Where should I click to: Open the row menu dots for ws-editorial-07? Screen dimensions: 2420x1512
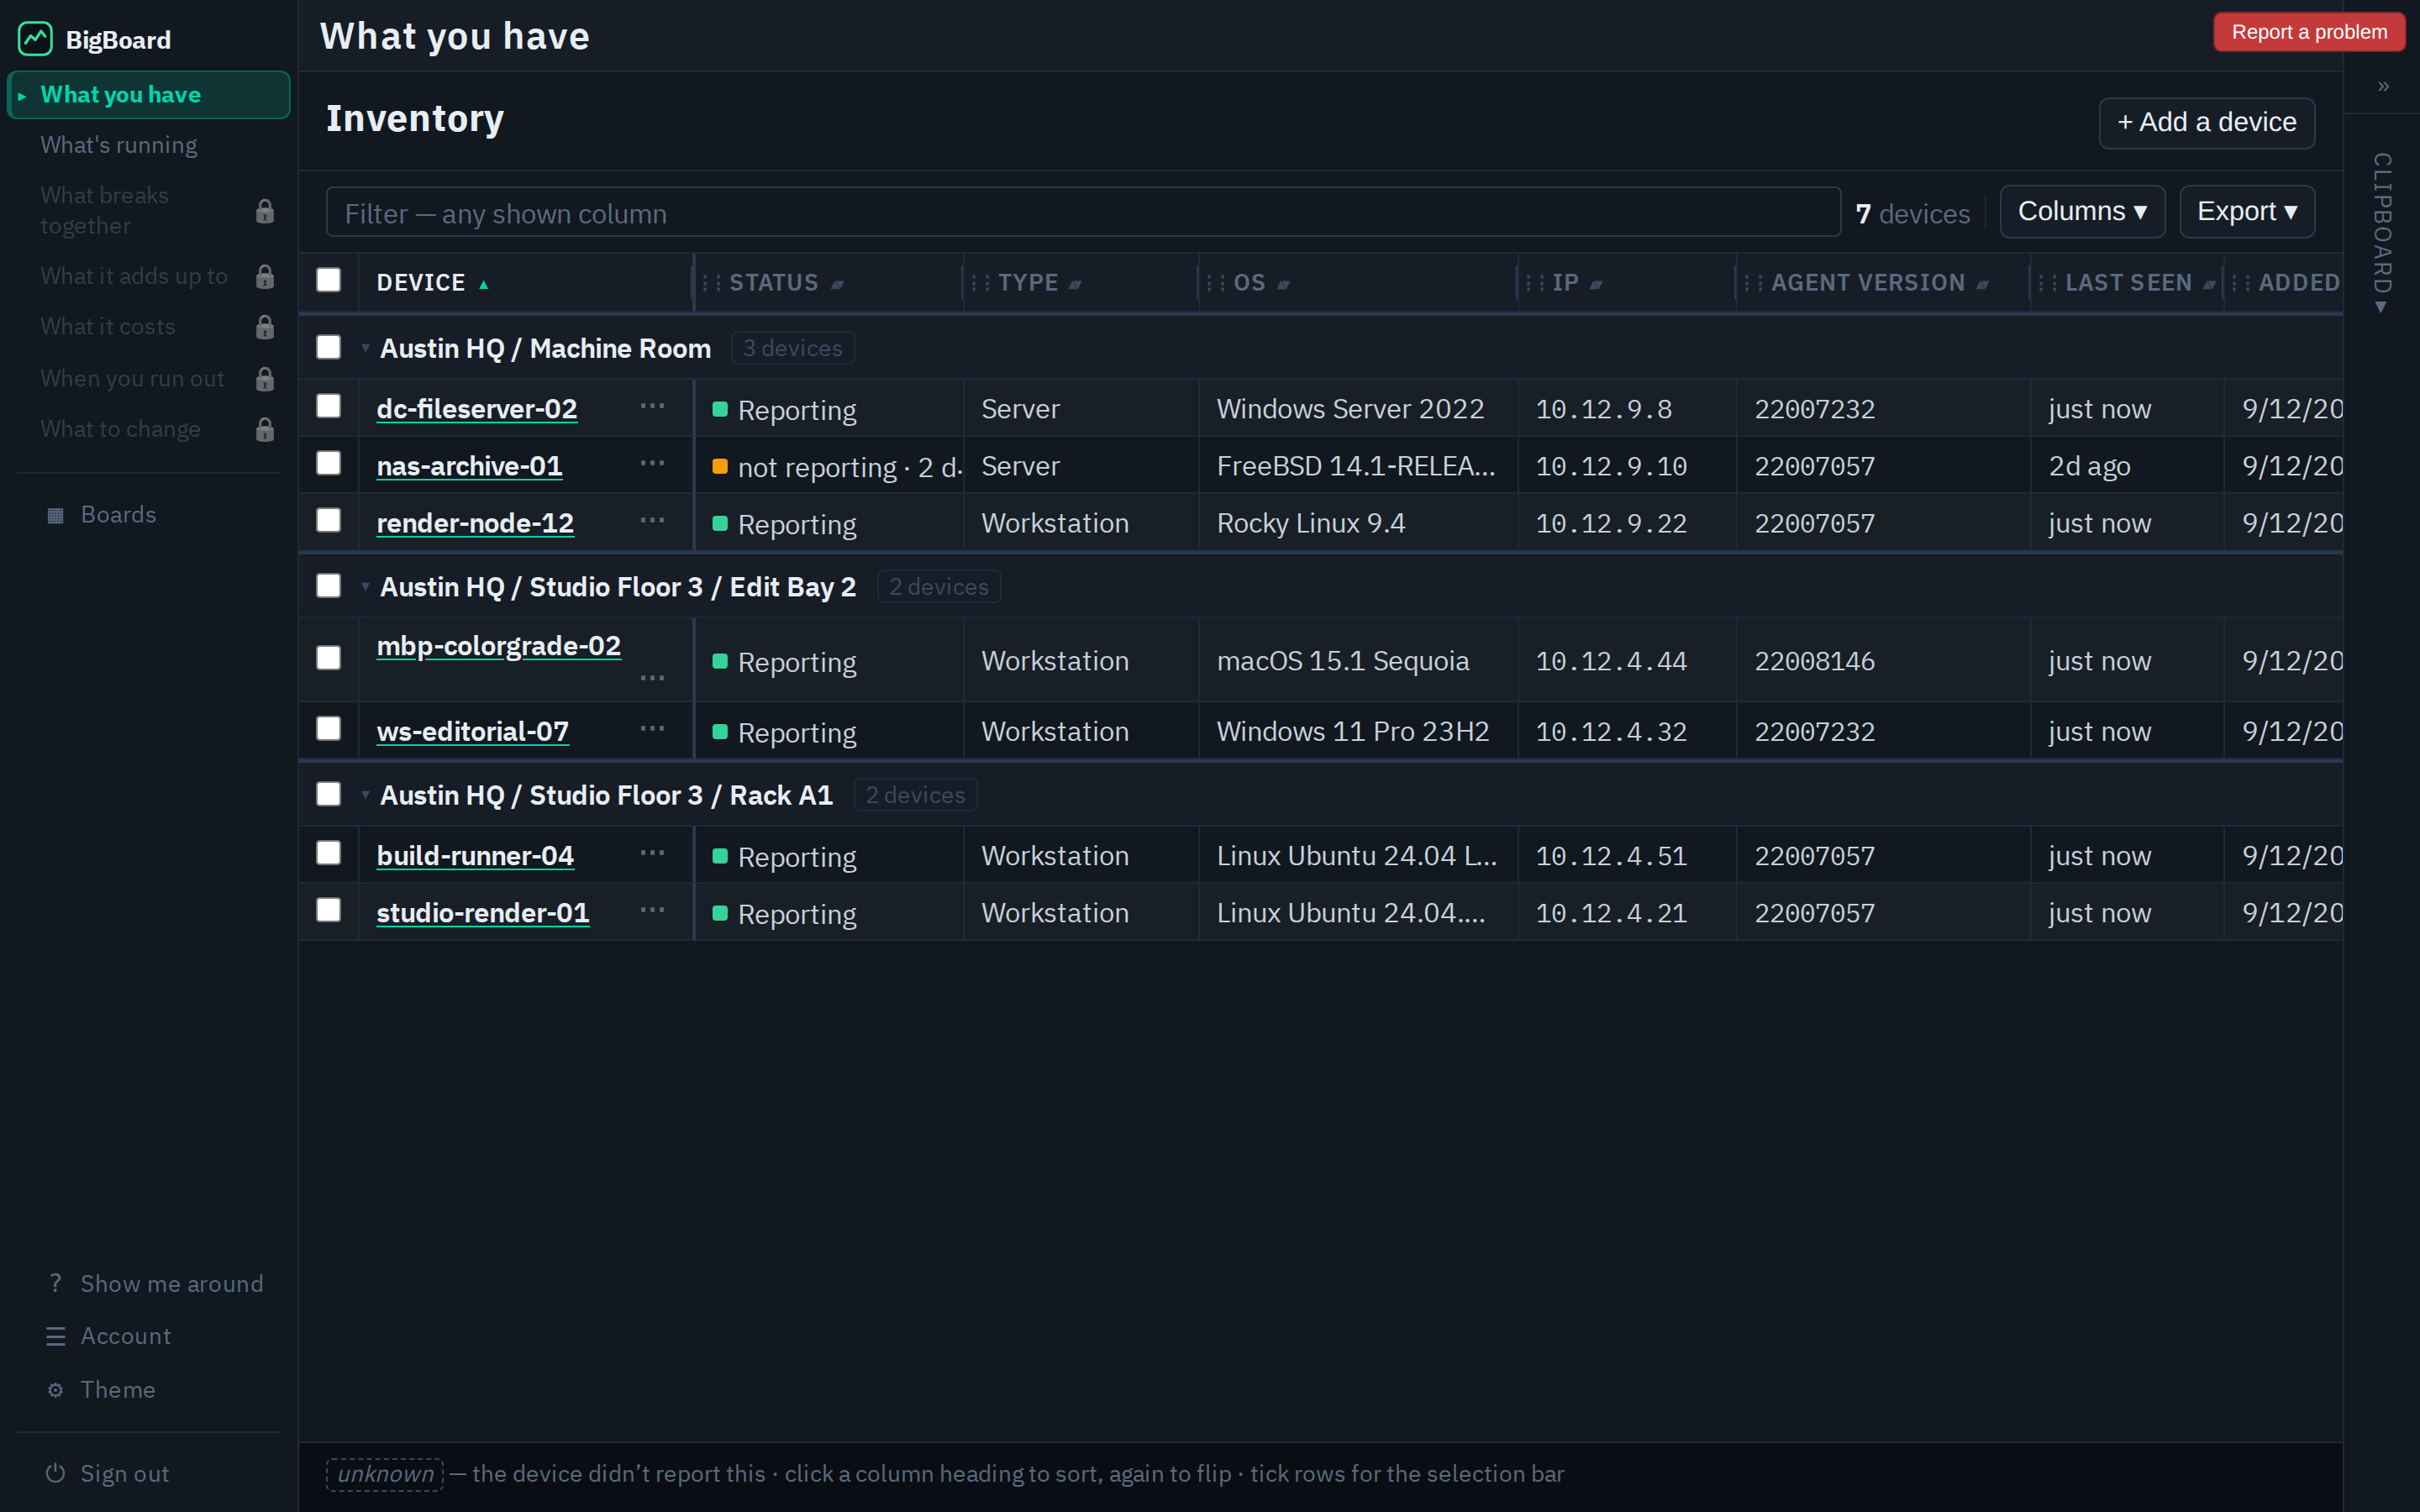click(x=652, y=729)
